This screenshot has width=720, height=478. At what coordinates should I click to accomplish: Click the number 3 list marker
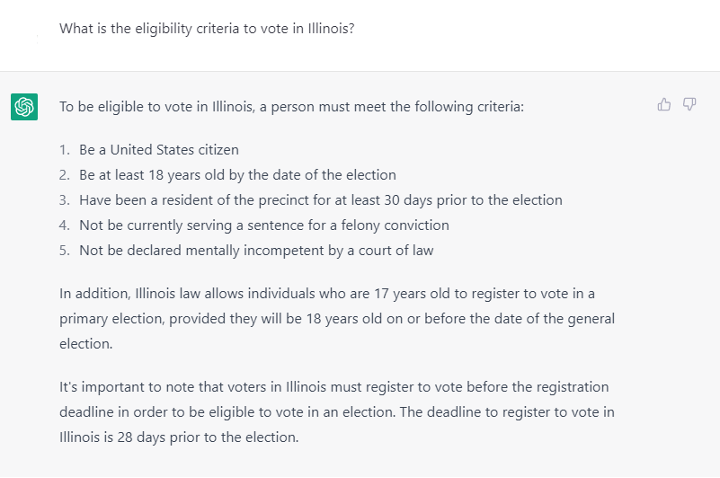coord(64,200)
